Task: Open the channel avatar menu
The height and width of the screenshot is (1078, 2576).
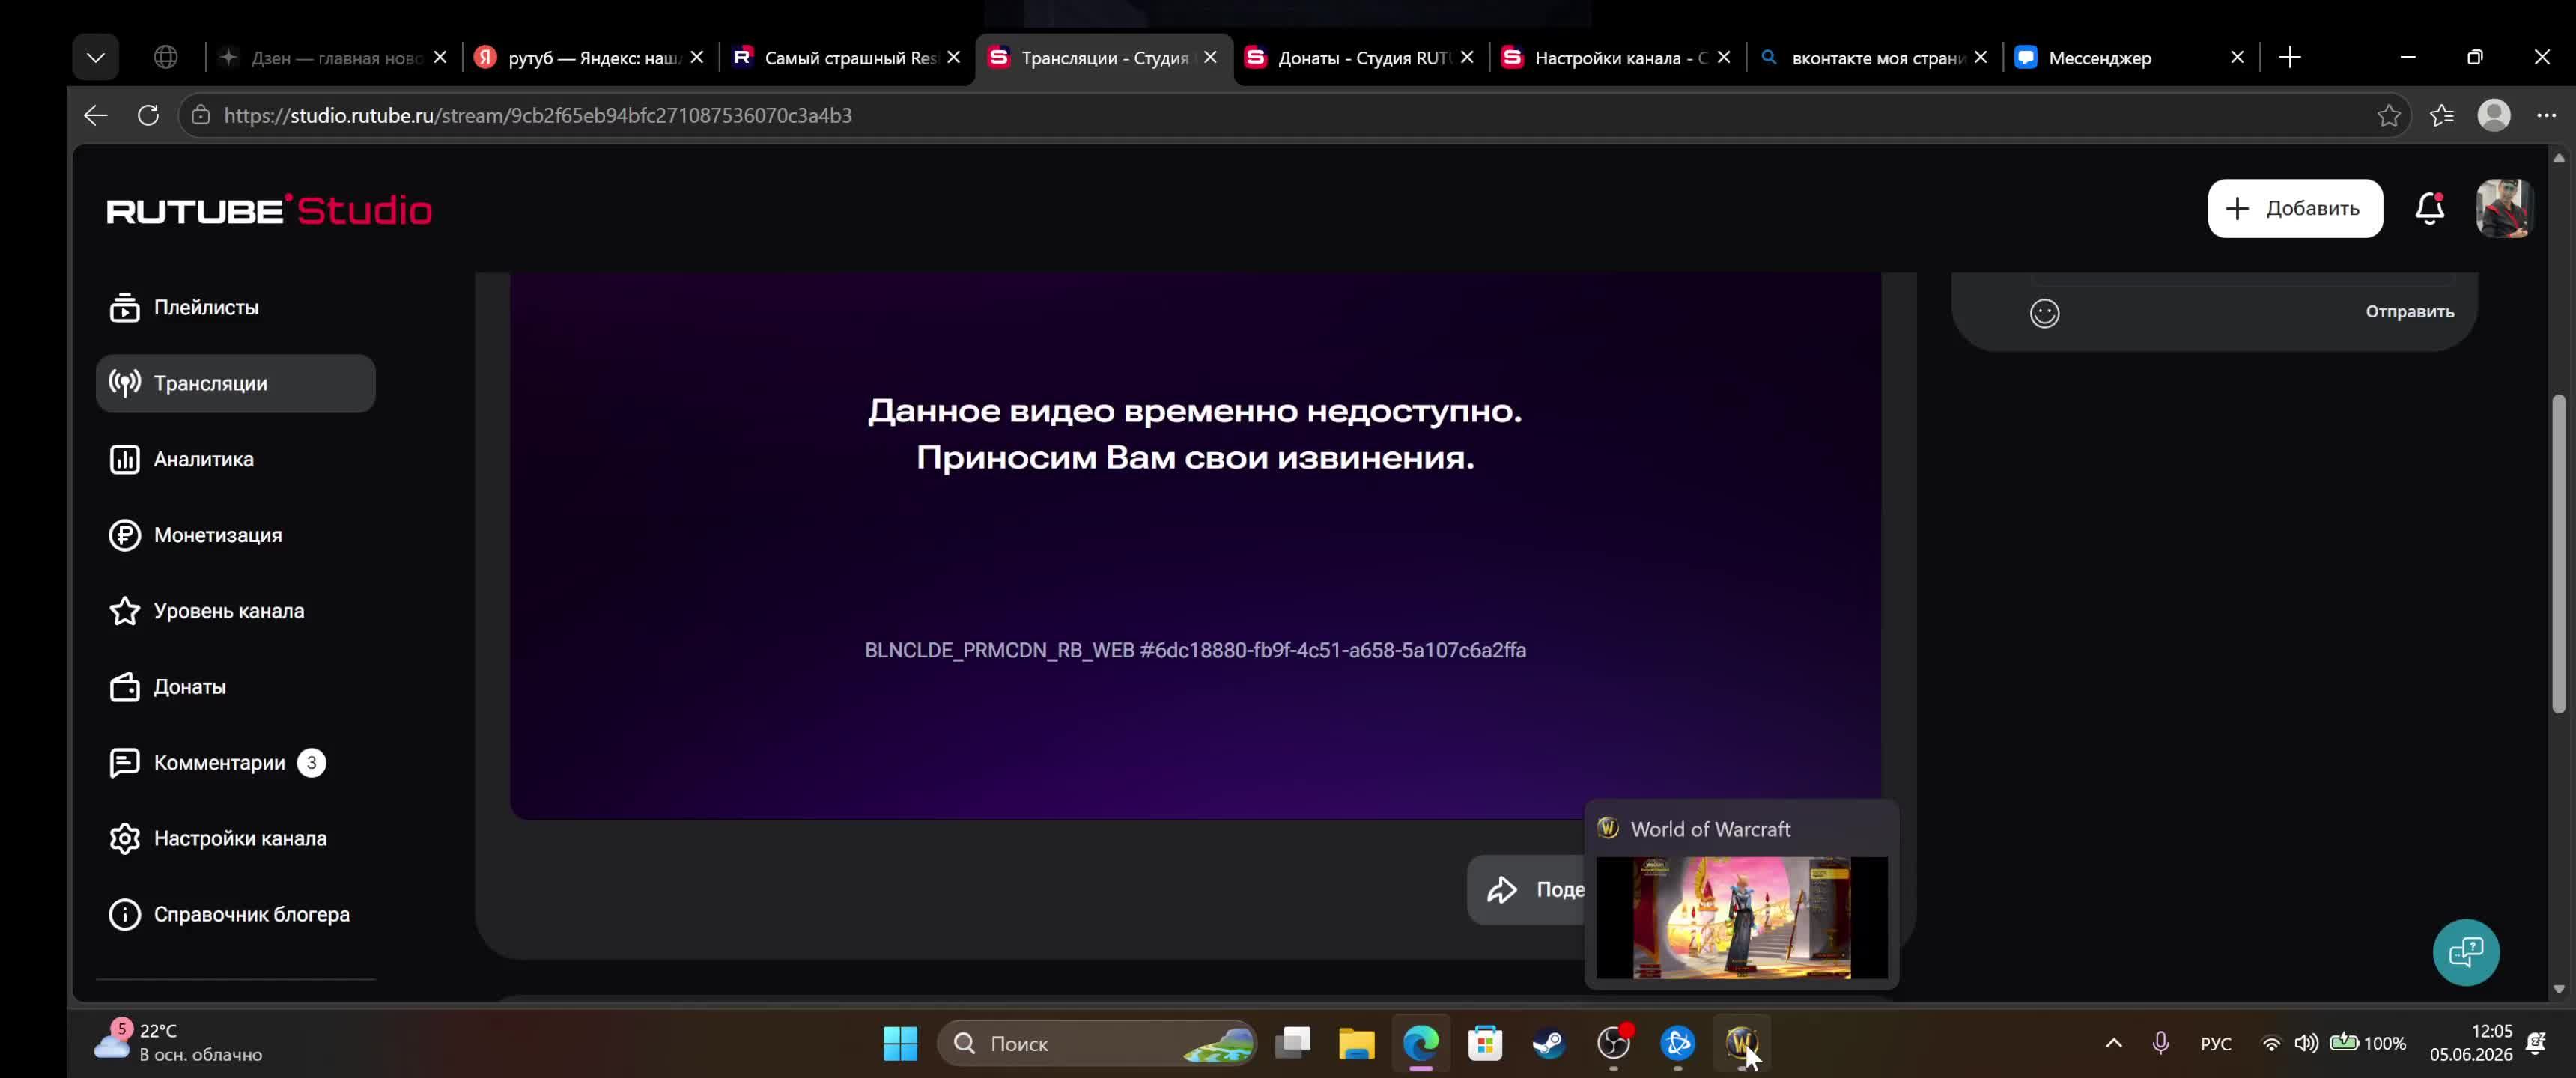Action: pos(2503,208)
